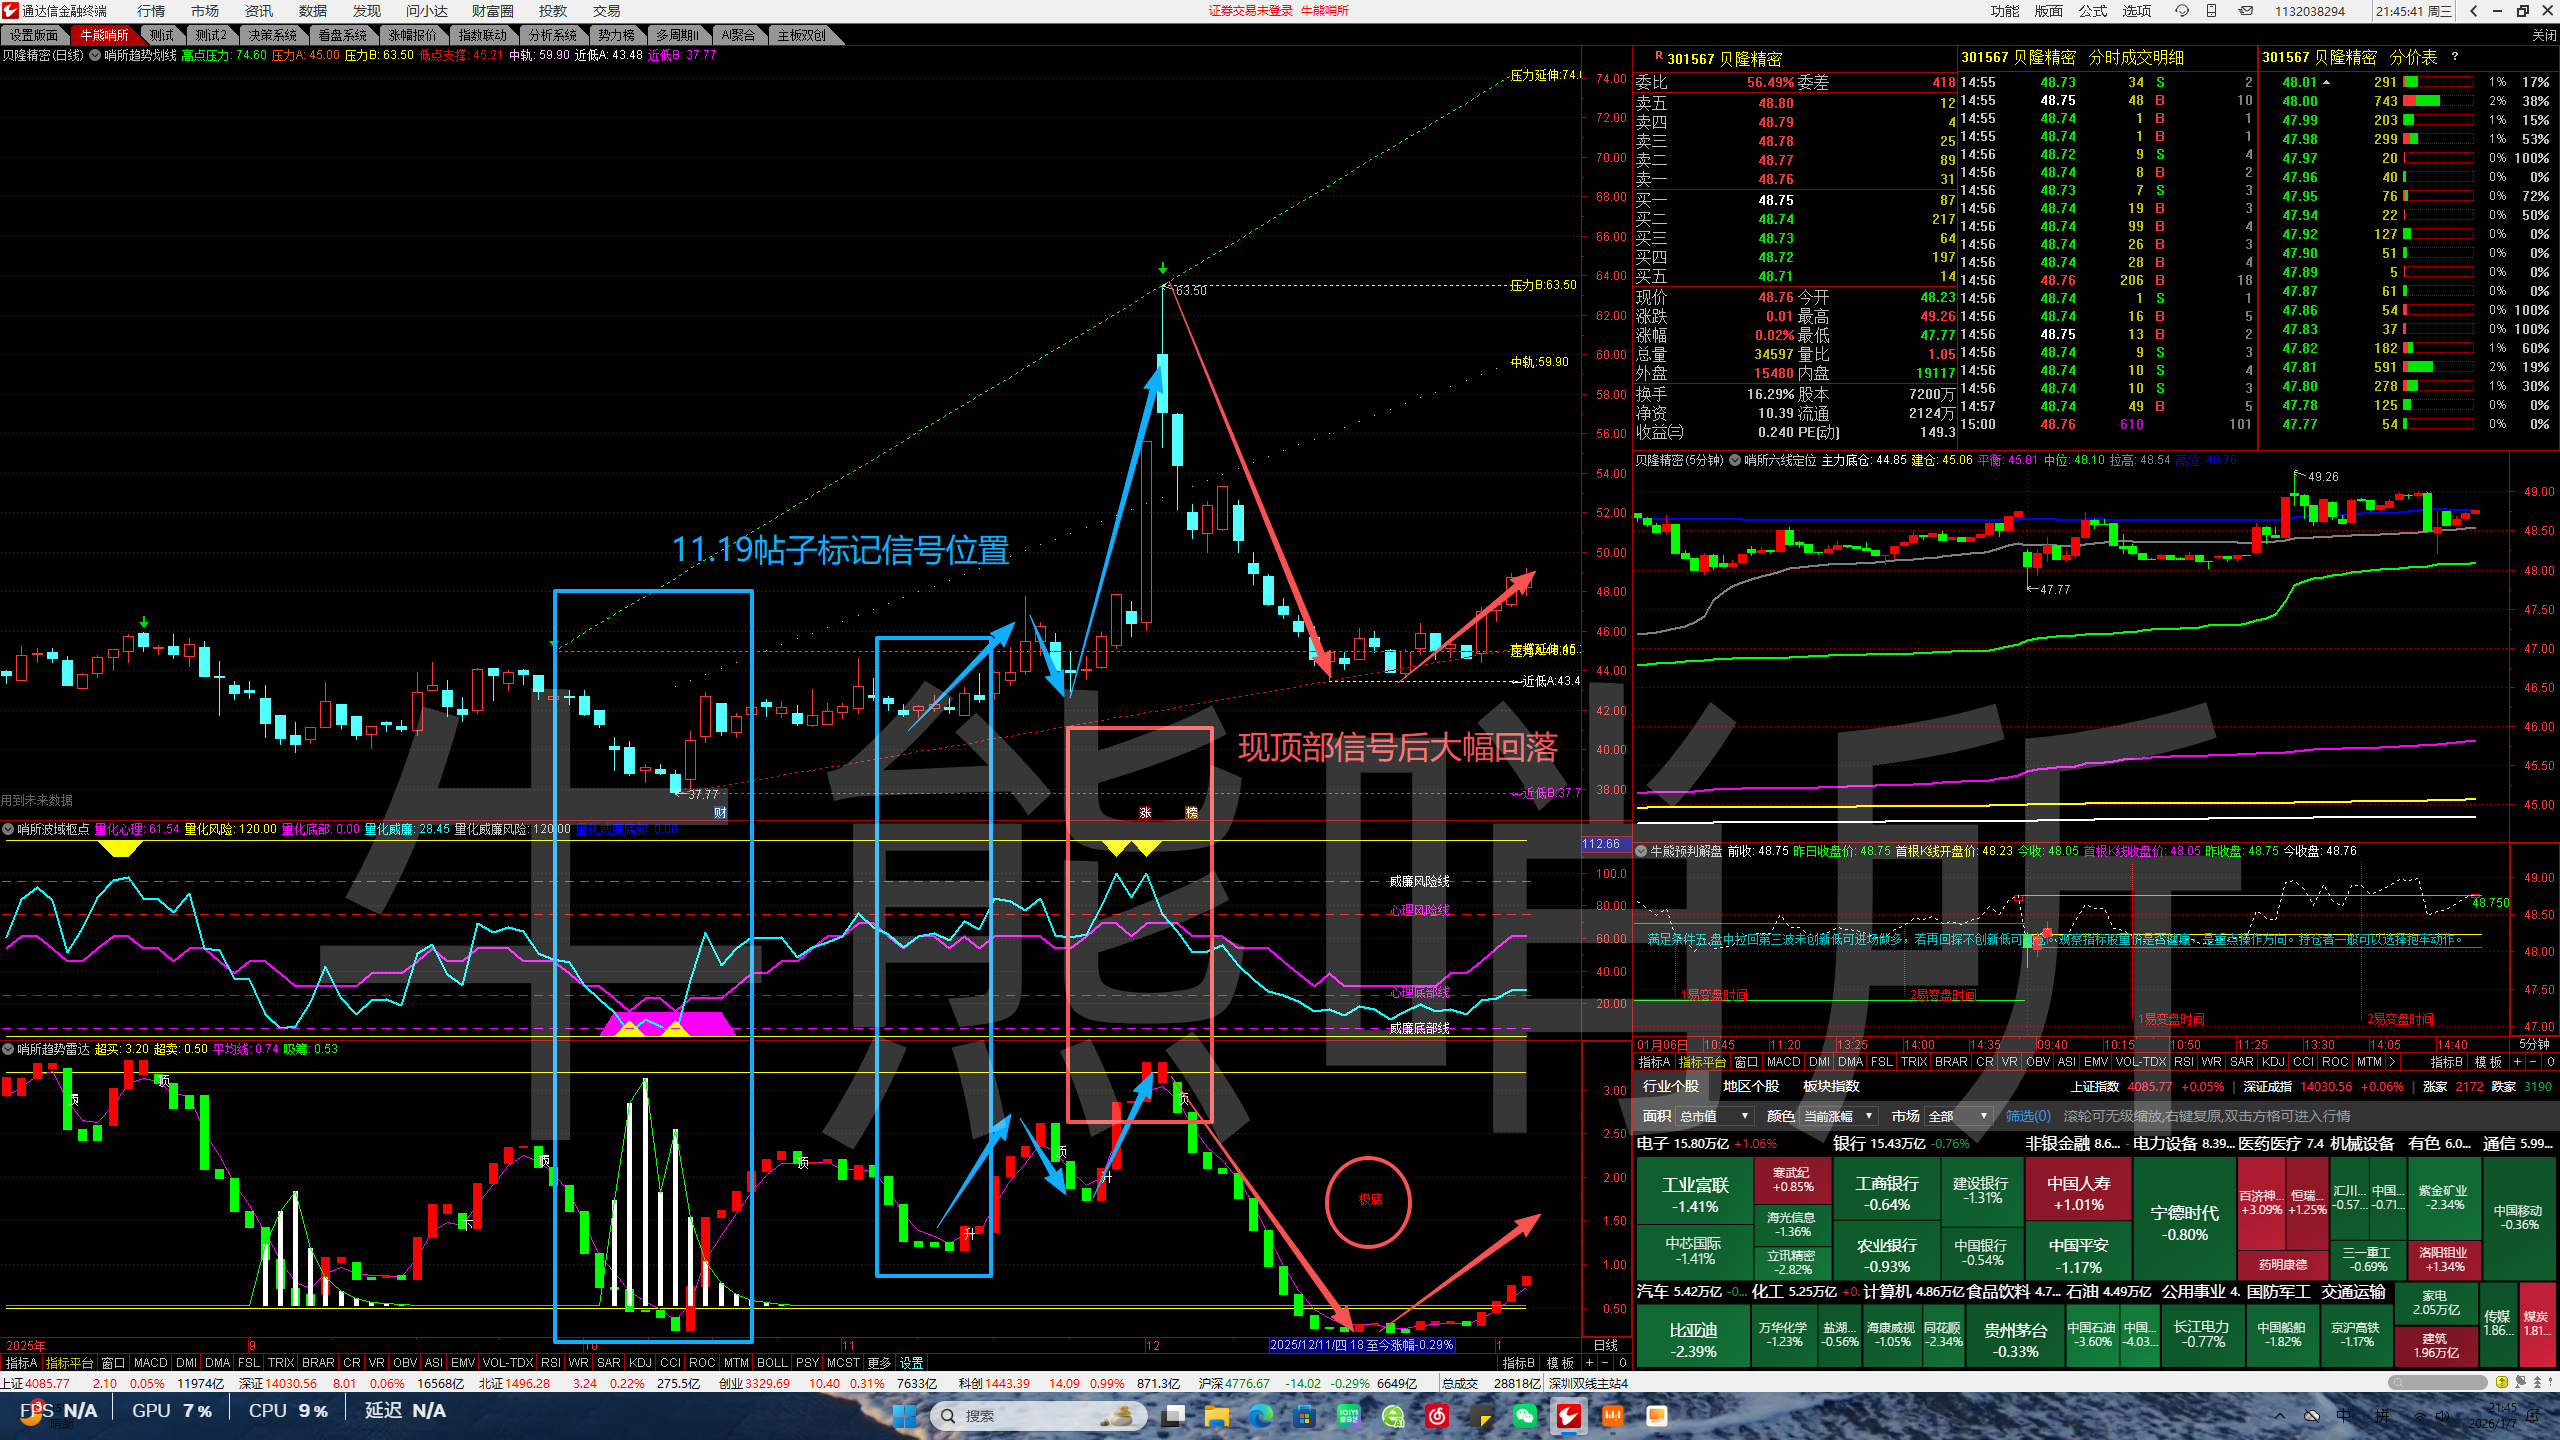Image resolution: width=2560 pixels, height=1440 pixels.
Task: Toggle the 牛熊预判解盘 indicator circle marker
Action: (1641, 851)
